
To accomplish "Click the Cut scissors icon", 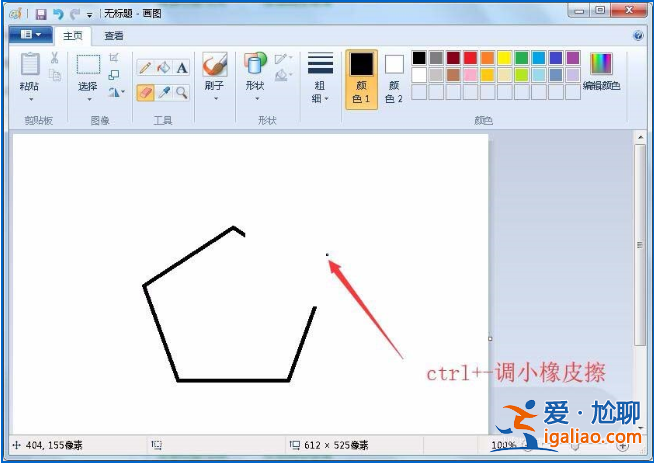I will pyautogui.click(x=55, y=58).
